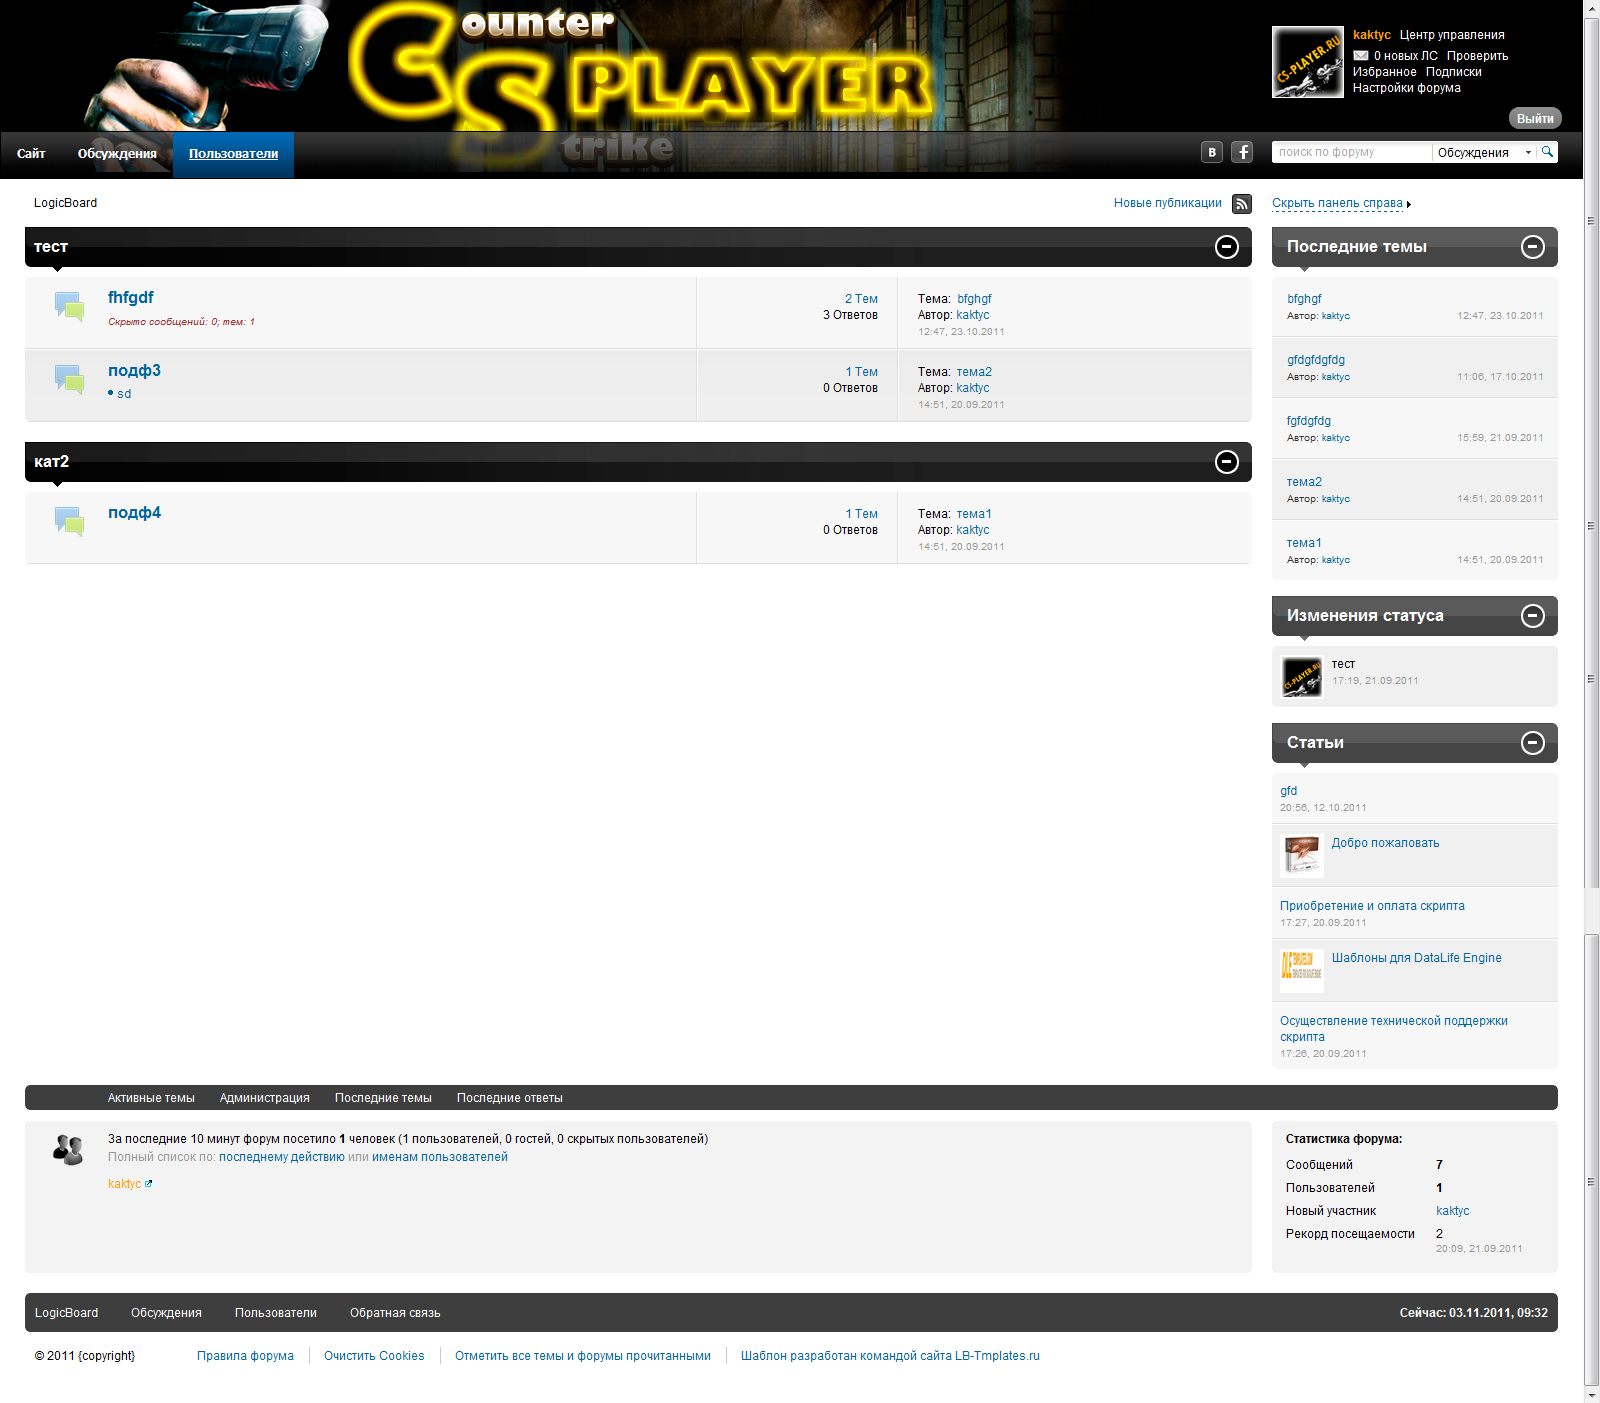Viewport: 1600px width, 1403px height.
Task: Click avatar in Изменения статуса block
Action: point(1302,677)
